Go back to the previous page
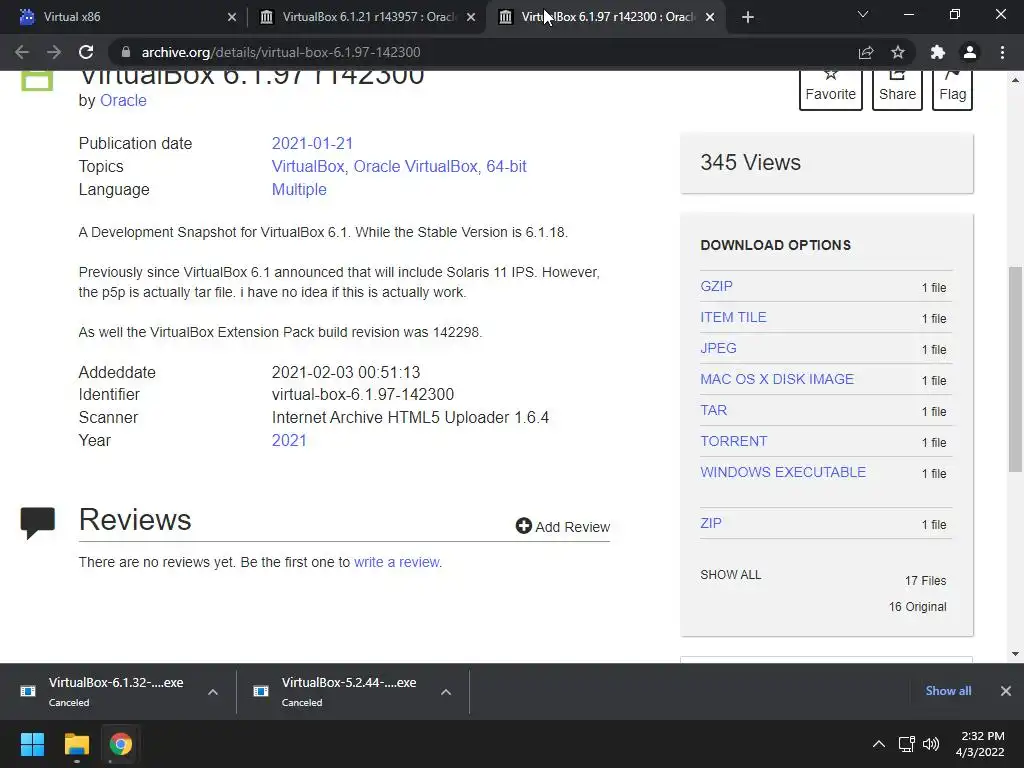The height and width of the screenshot is (768, 1024). tap(22, 52)
